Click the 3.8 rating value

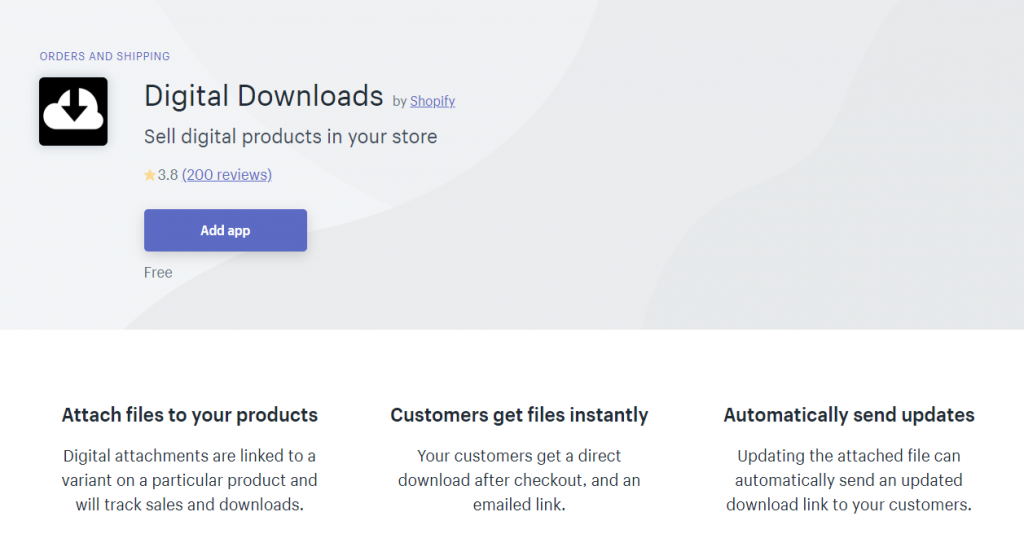click(x=168, y=175)
